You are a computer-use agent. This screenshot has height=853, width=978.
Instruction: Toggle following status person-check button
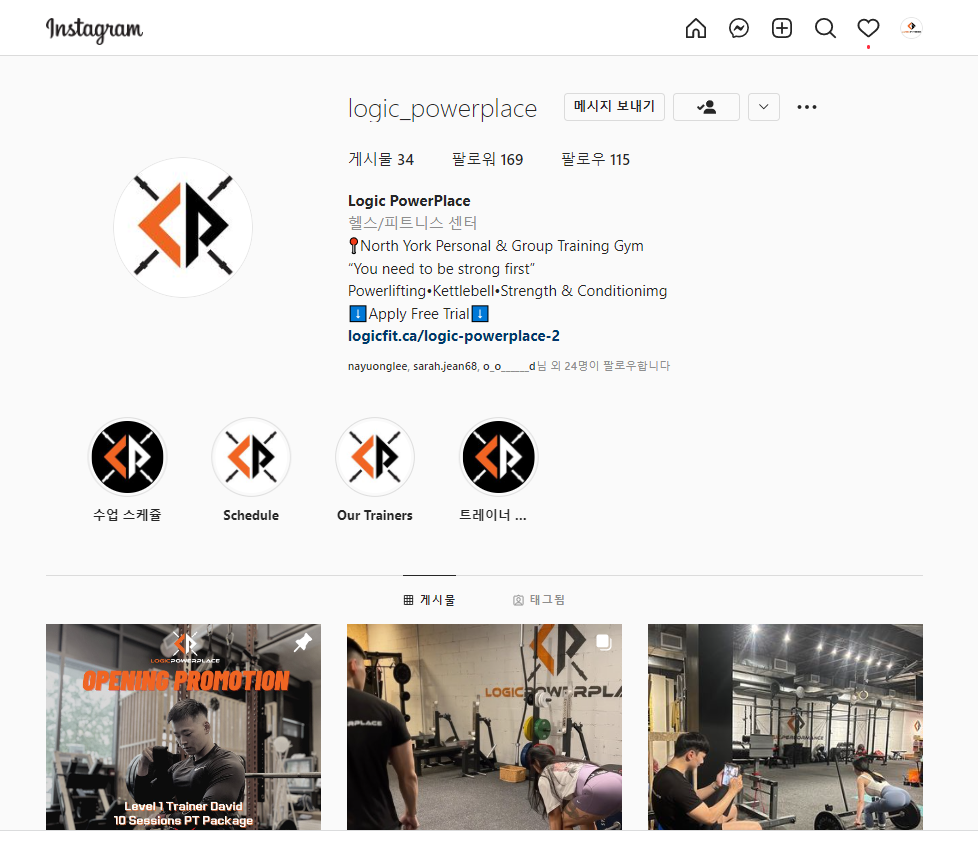pos(706,107)
